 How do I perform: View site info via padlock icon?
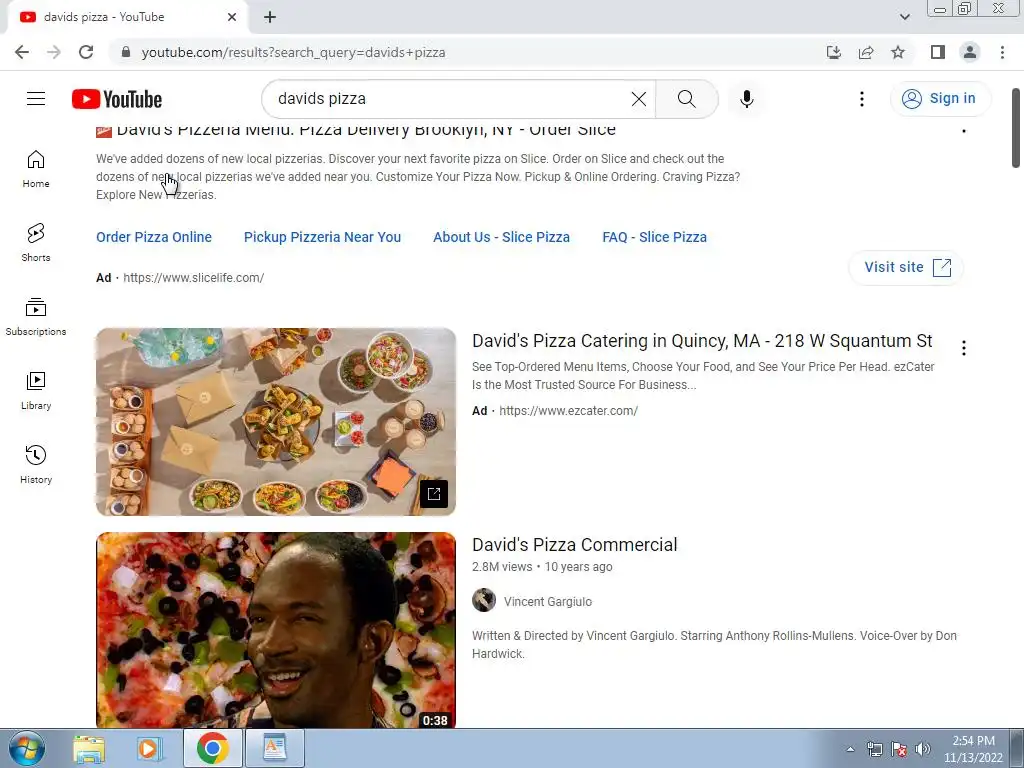click(x=126, y=52)
